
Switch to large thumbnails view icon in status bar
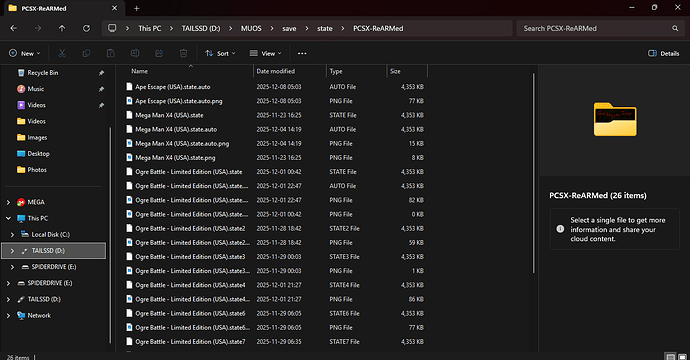[x=682, y=356]
